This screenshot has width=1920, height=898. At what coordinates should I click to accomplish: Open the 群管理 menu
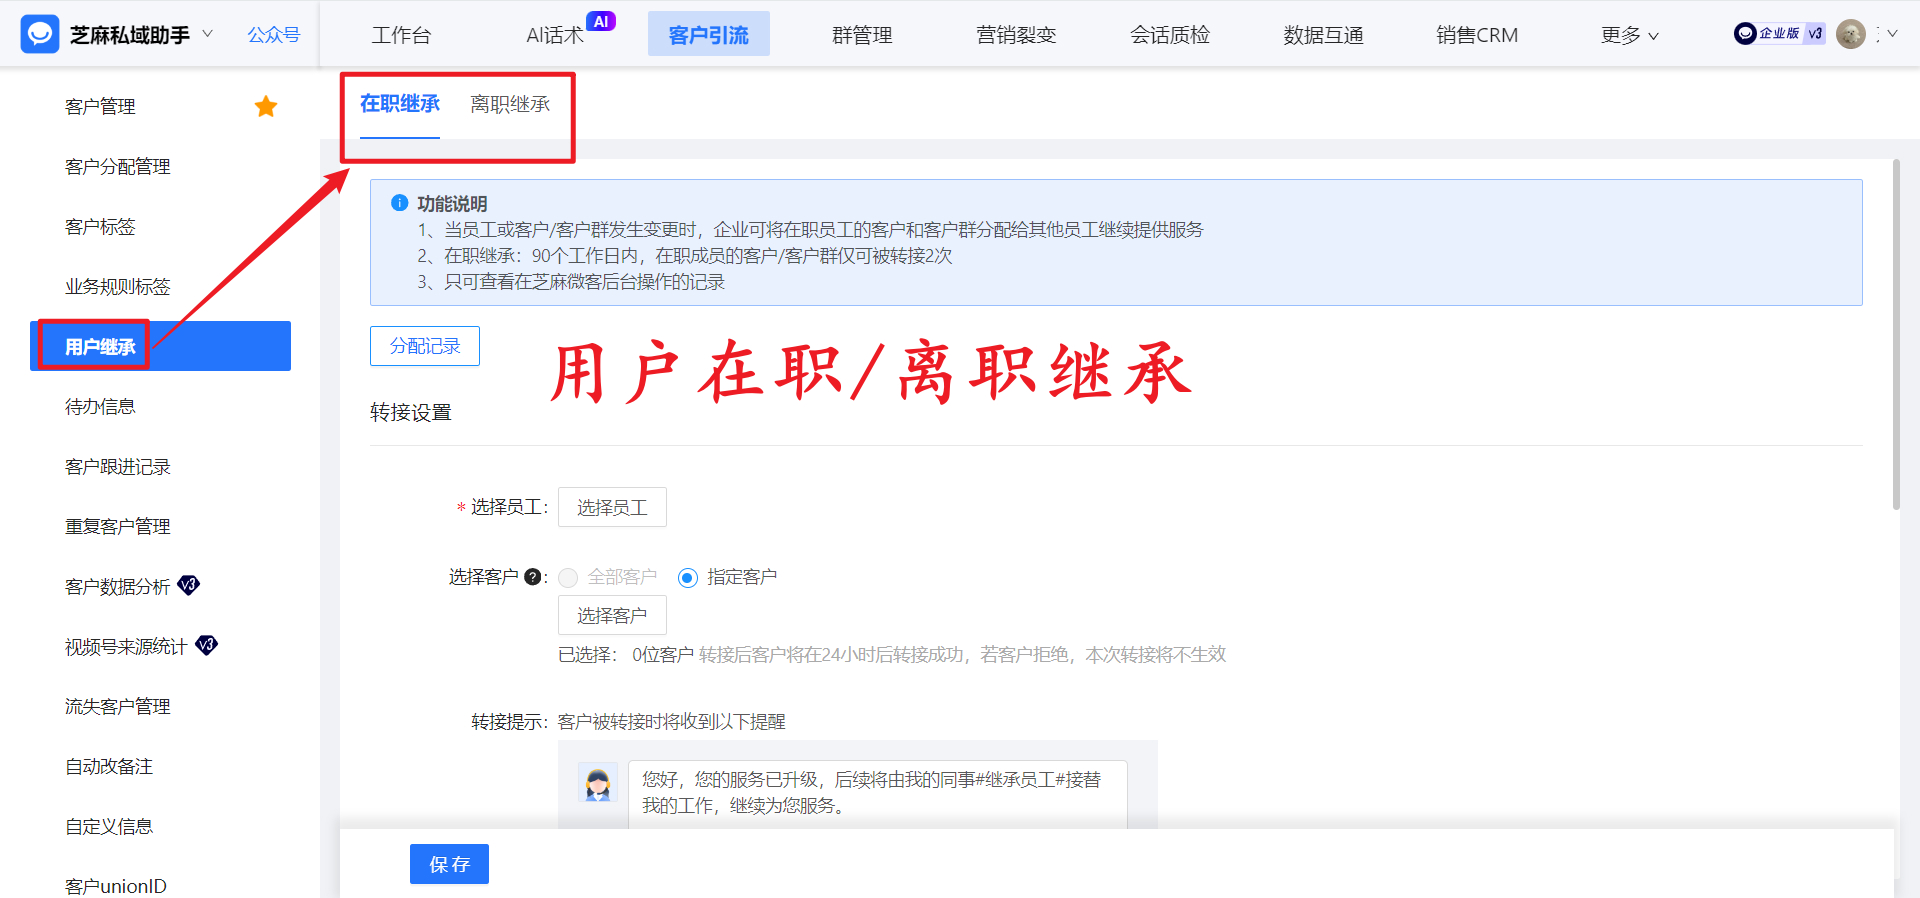[x=862, y=35]
